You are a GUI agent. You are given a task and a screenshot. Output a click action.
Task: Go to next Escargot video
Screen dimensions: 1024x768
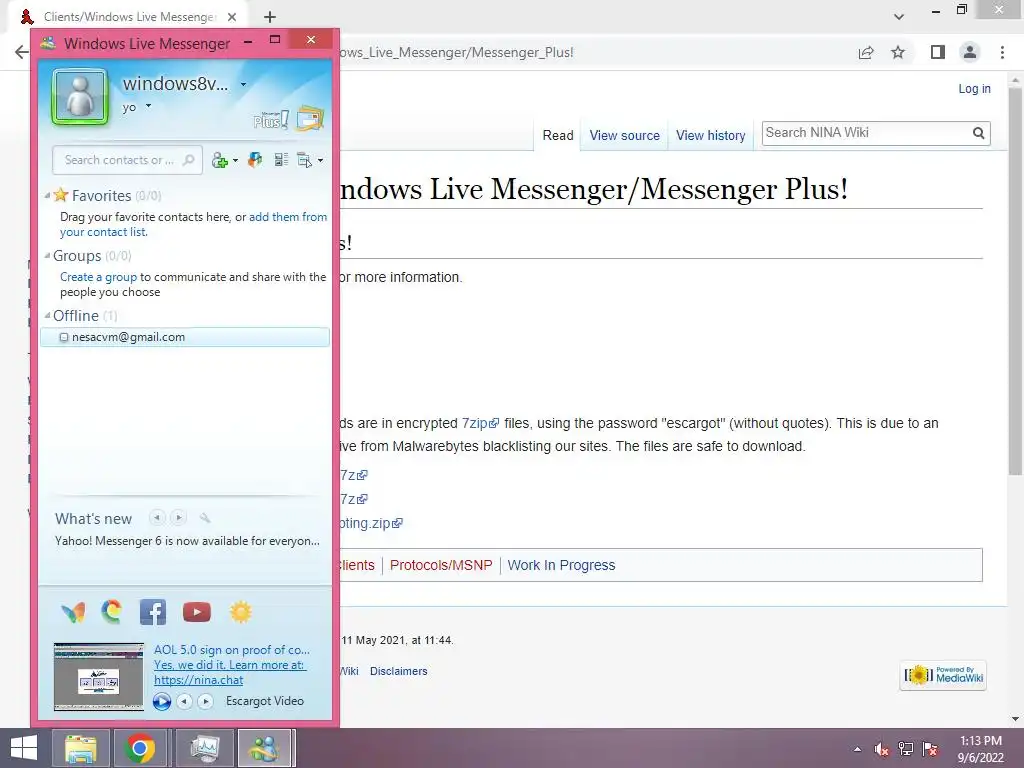(206, 701)
